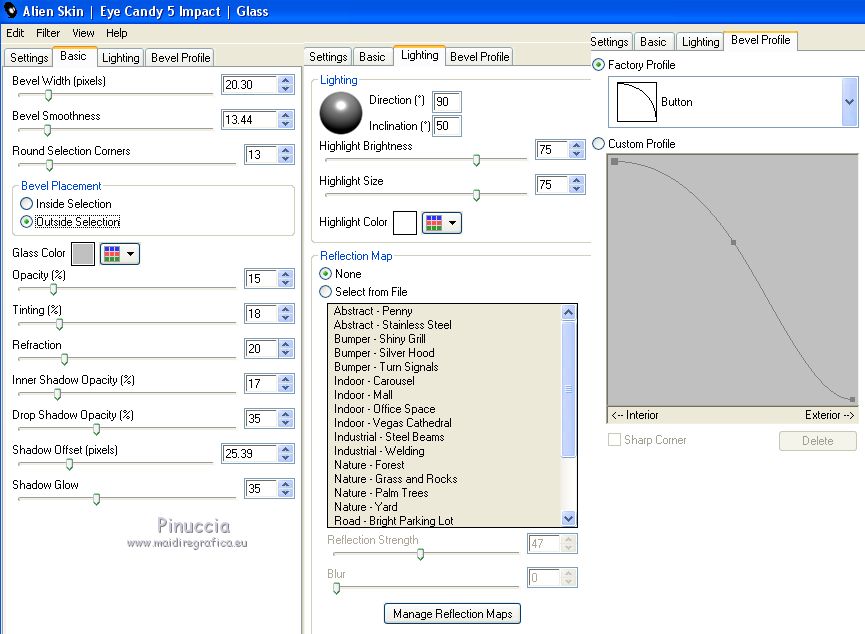Click the Inclination degrees input field
The width and height of the screenshot is (865, 634).
pos(447,126)
